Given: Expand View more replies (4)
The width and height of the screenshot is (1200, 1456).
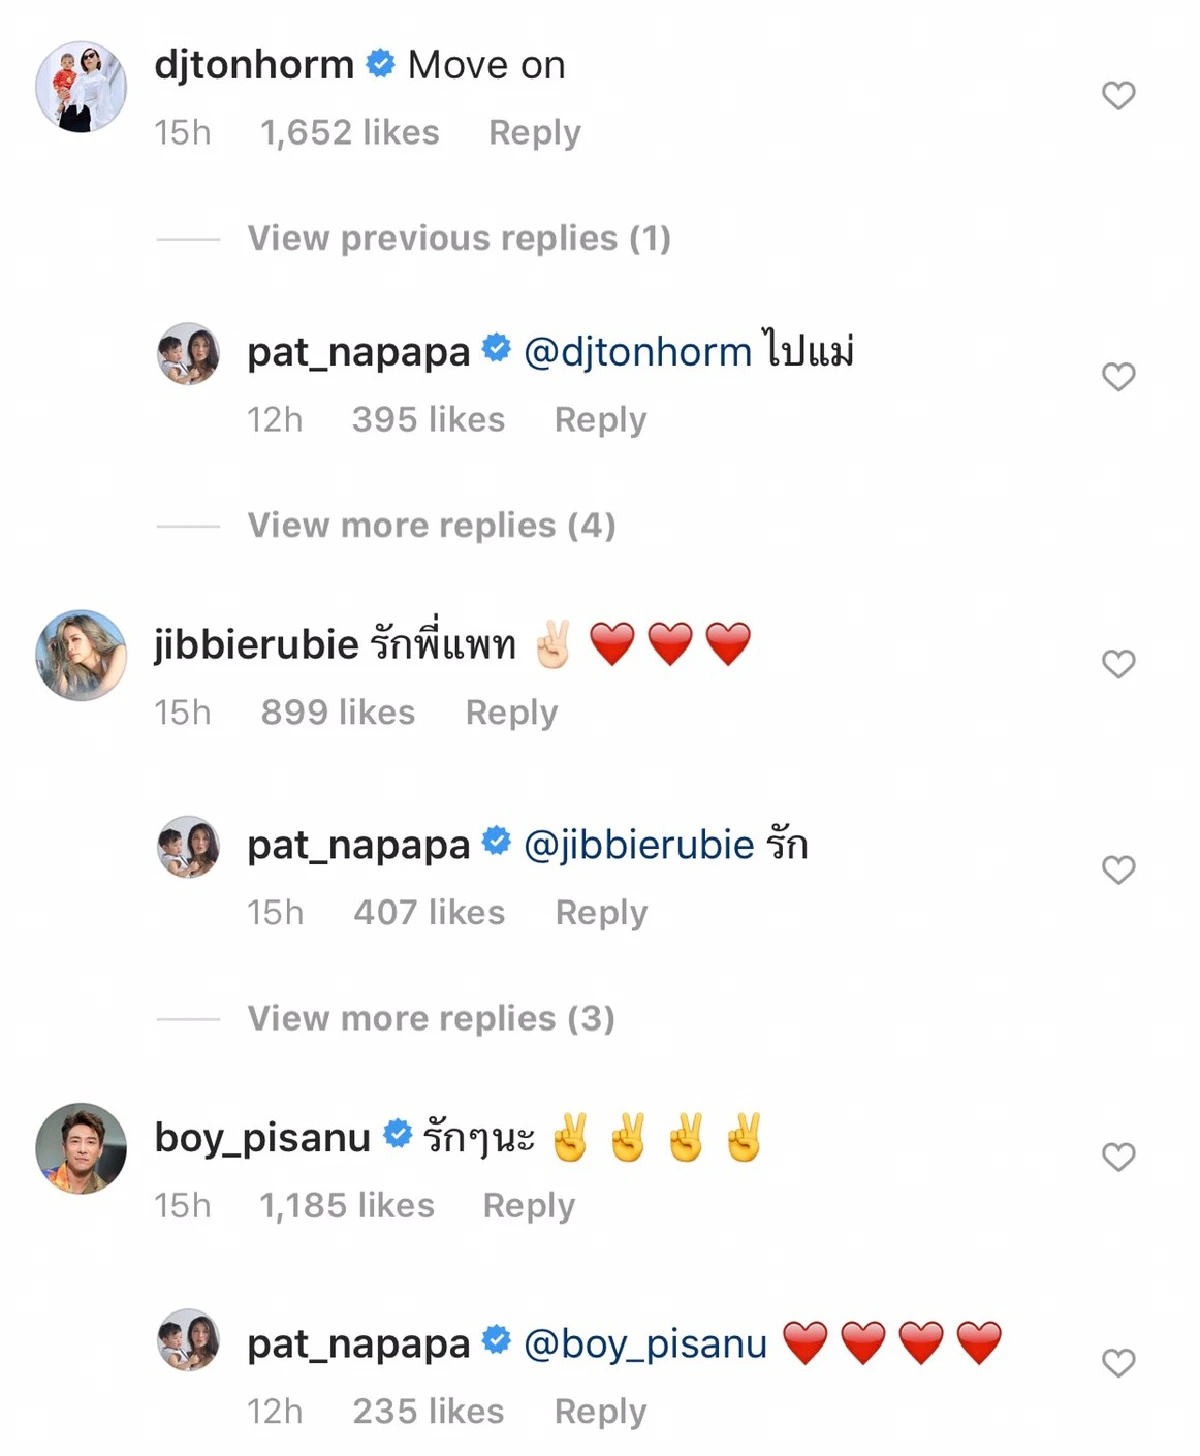Looking at the screenshot, I should (431, 525).
